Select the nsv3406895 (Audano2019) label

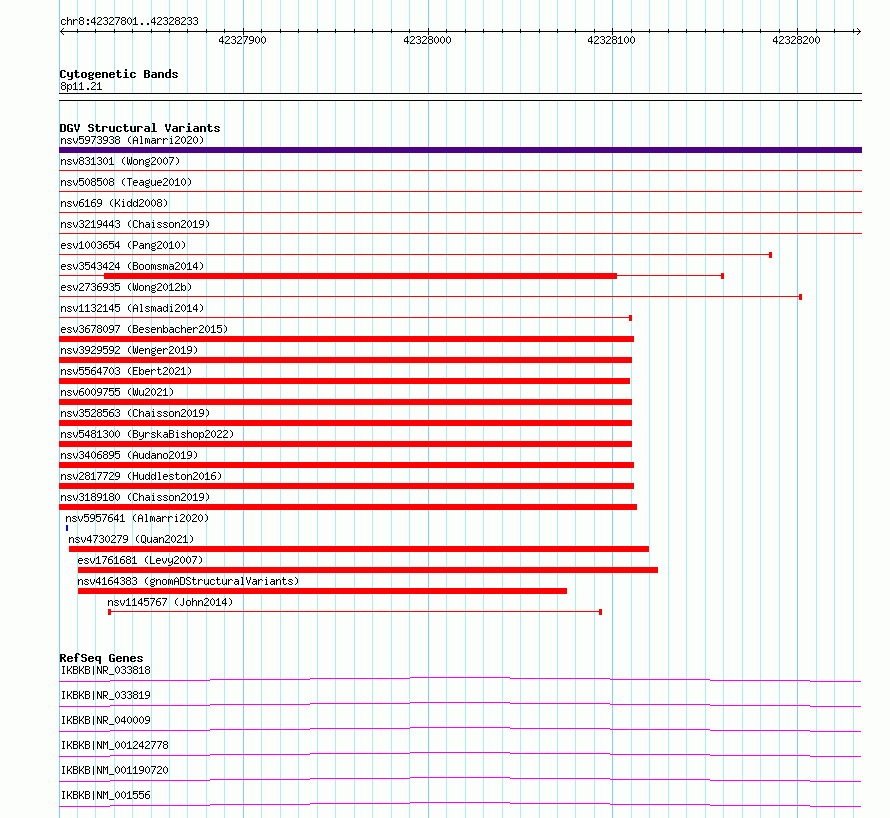point(129,455)
